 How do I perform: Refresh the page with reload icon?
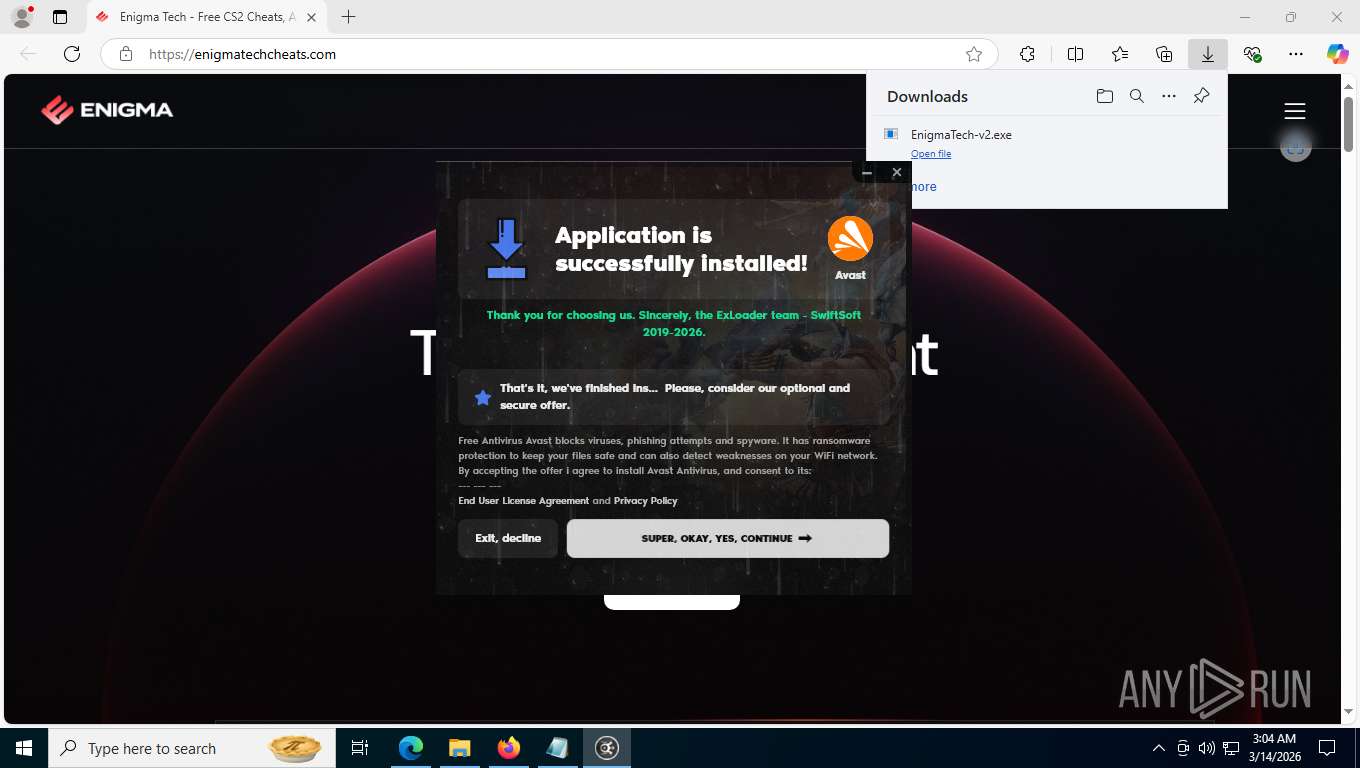72,54
